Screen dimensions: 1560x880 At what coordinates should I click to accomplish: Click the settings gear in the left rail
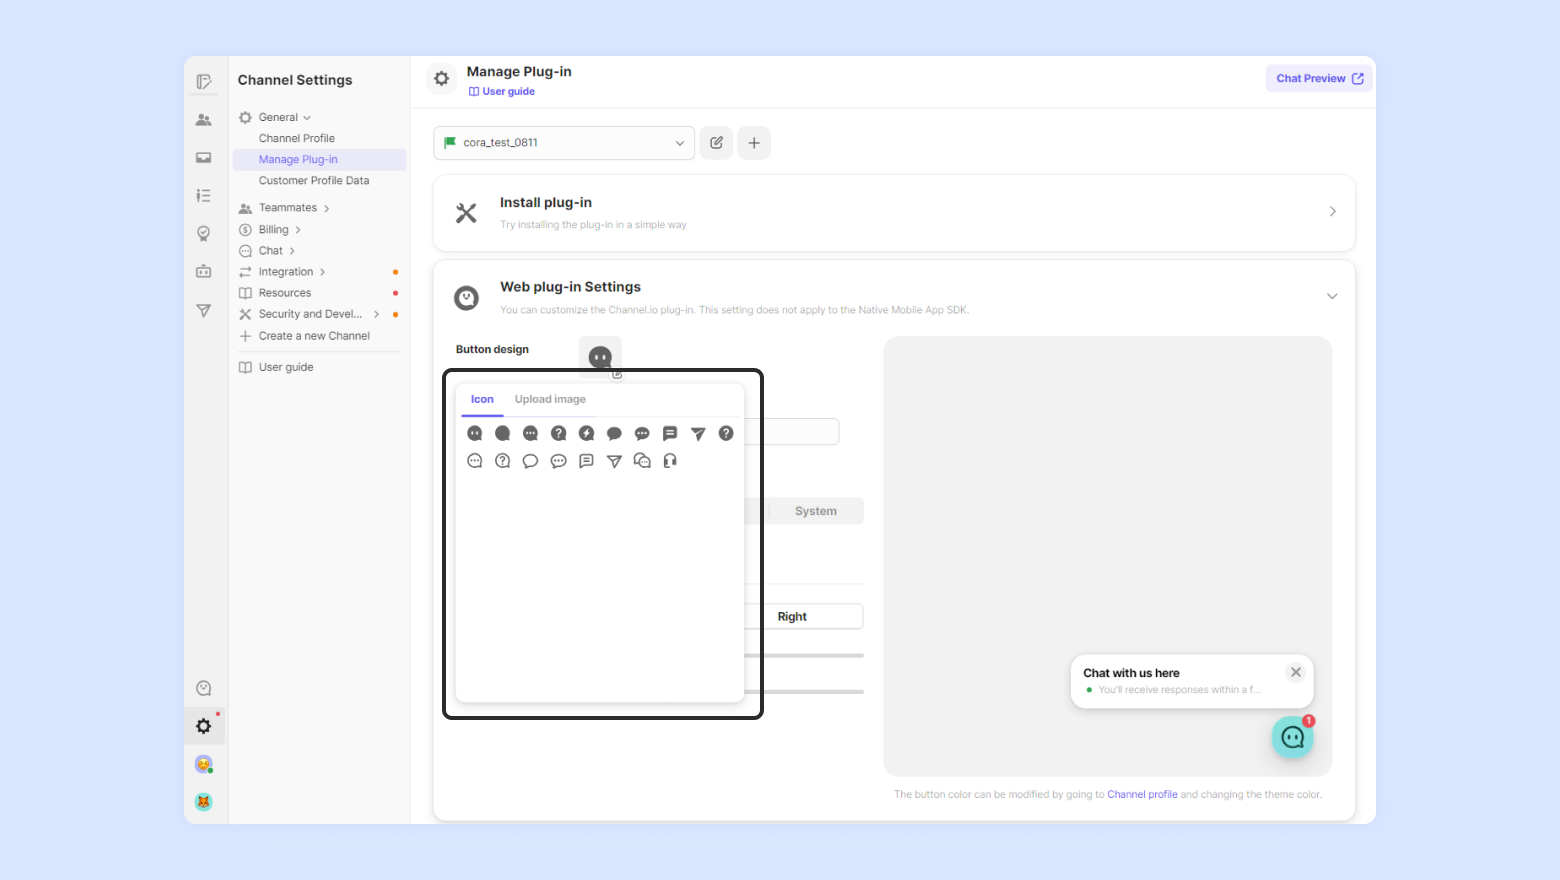click(204, 726)
